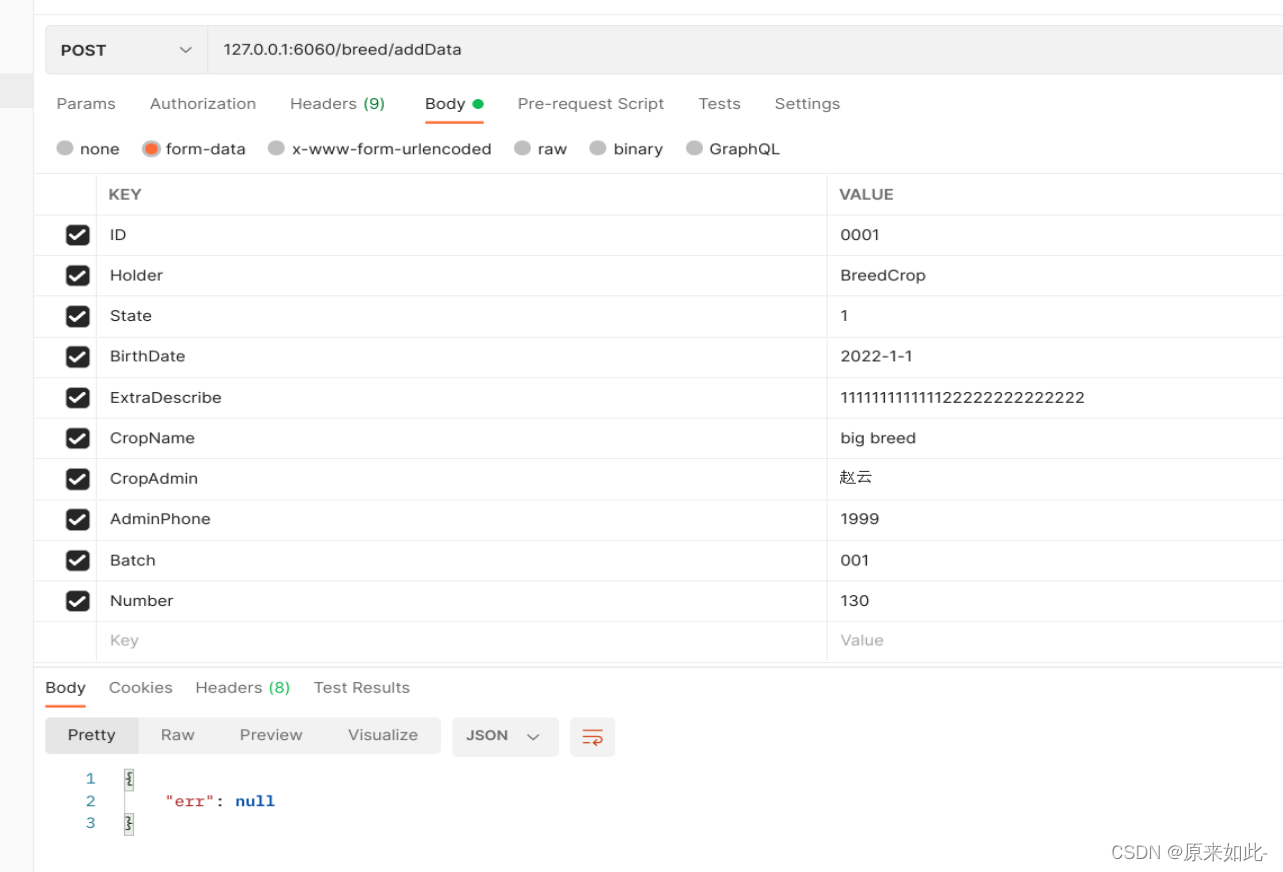The height and width of the screenshot is (872, 1283).
Task: Open the Pre-request Script tab
Action: tap(591, 104)
